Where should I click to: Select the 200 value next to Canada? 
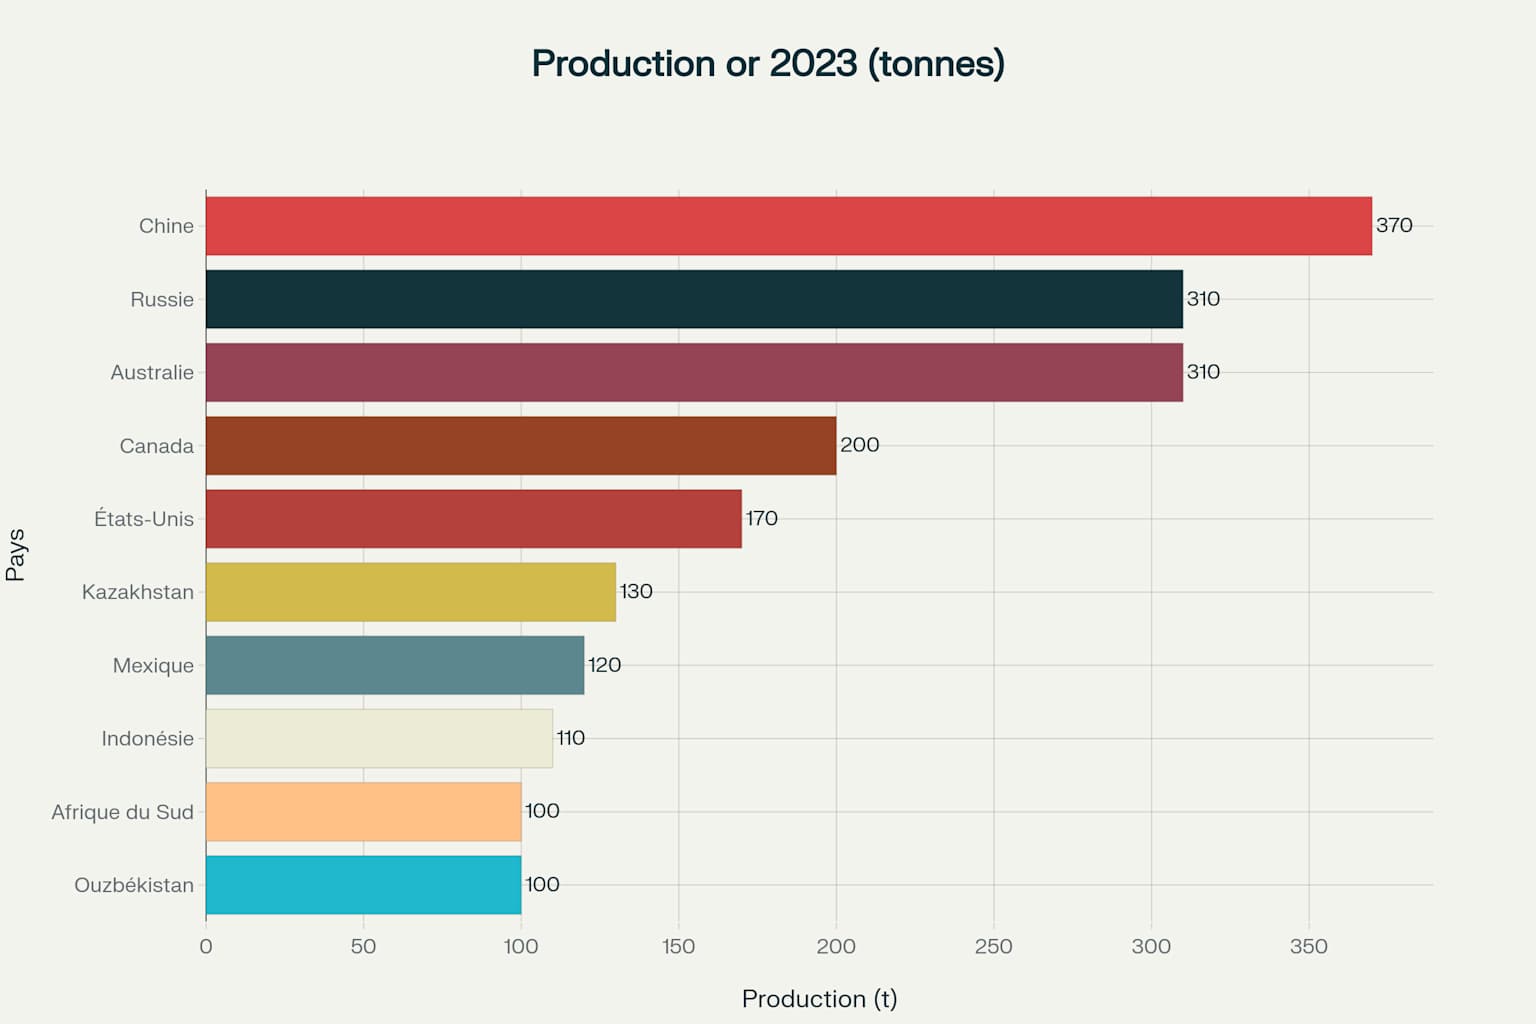[x=861, y=445]
